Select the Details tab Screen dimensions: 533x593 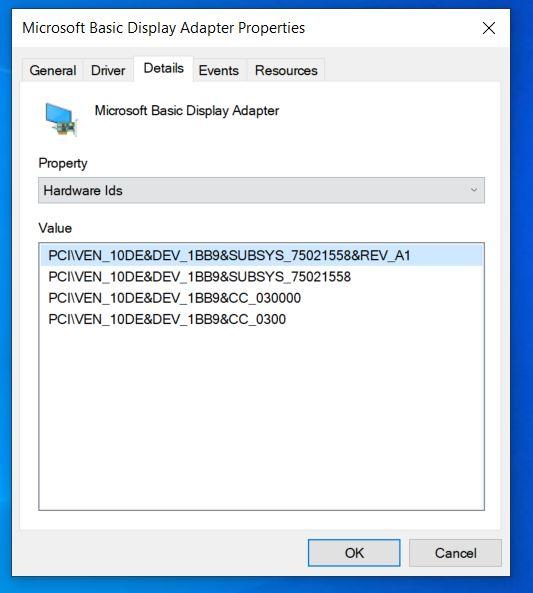[x=163, y=68]
